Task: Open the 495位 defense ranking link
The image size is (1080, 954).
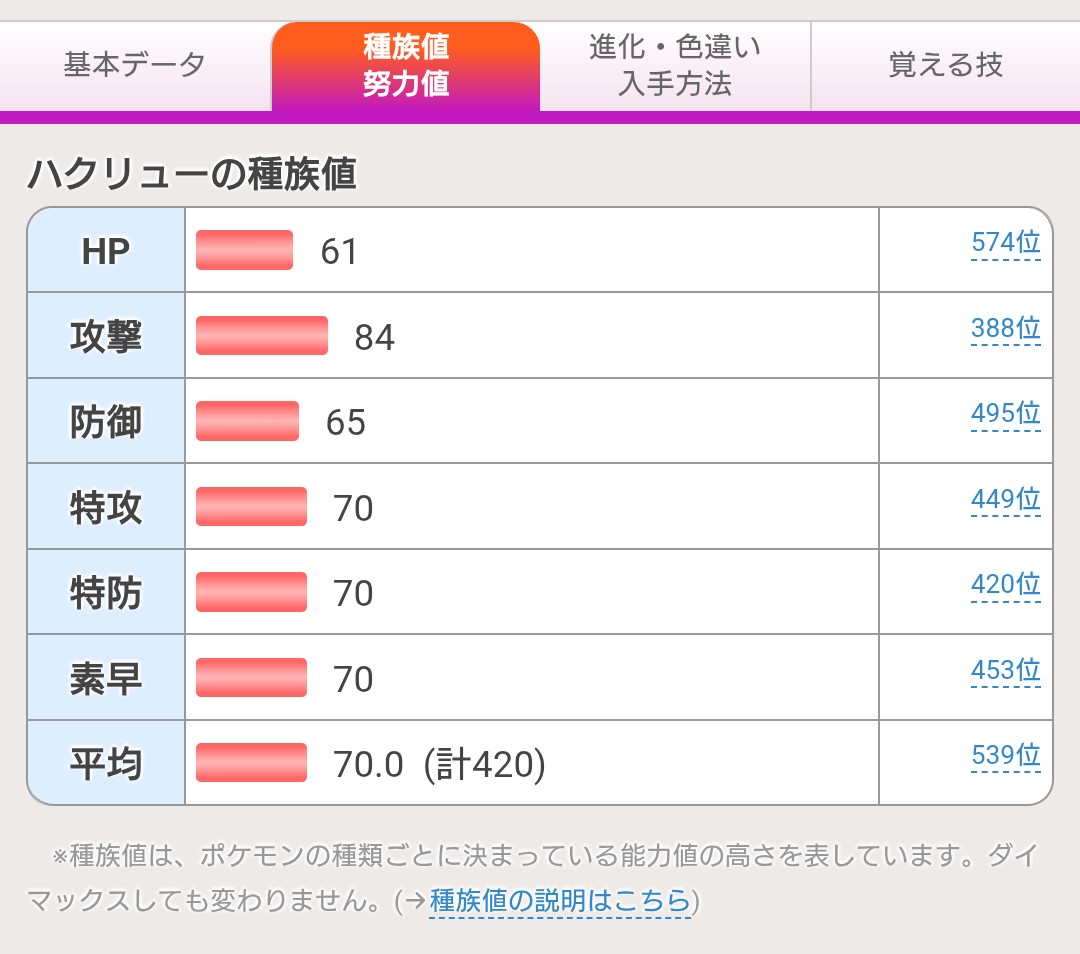Action: (x=1005, y=414)
